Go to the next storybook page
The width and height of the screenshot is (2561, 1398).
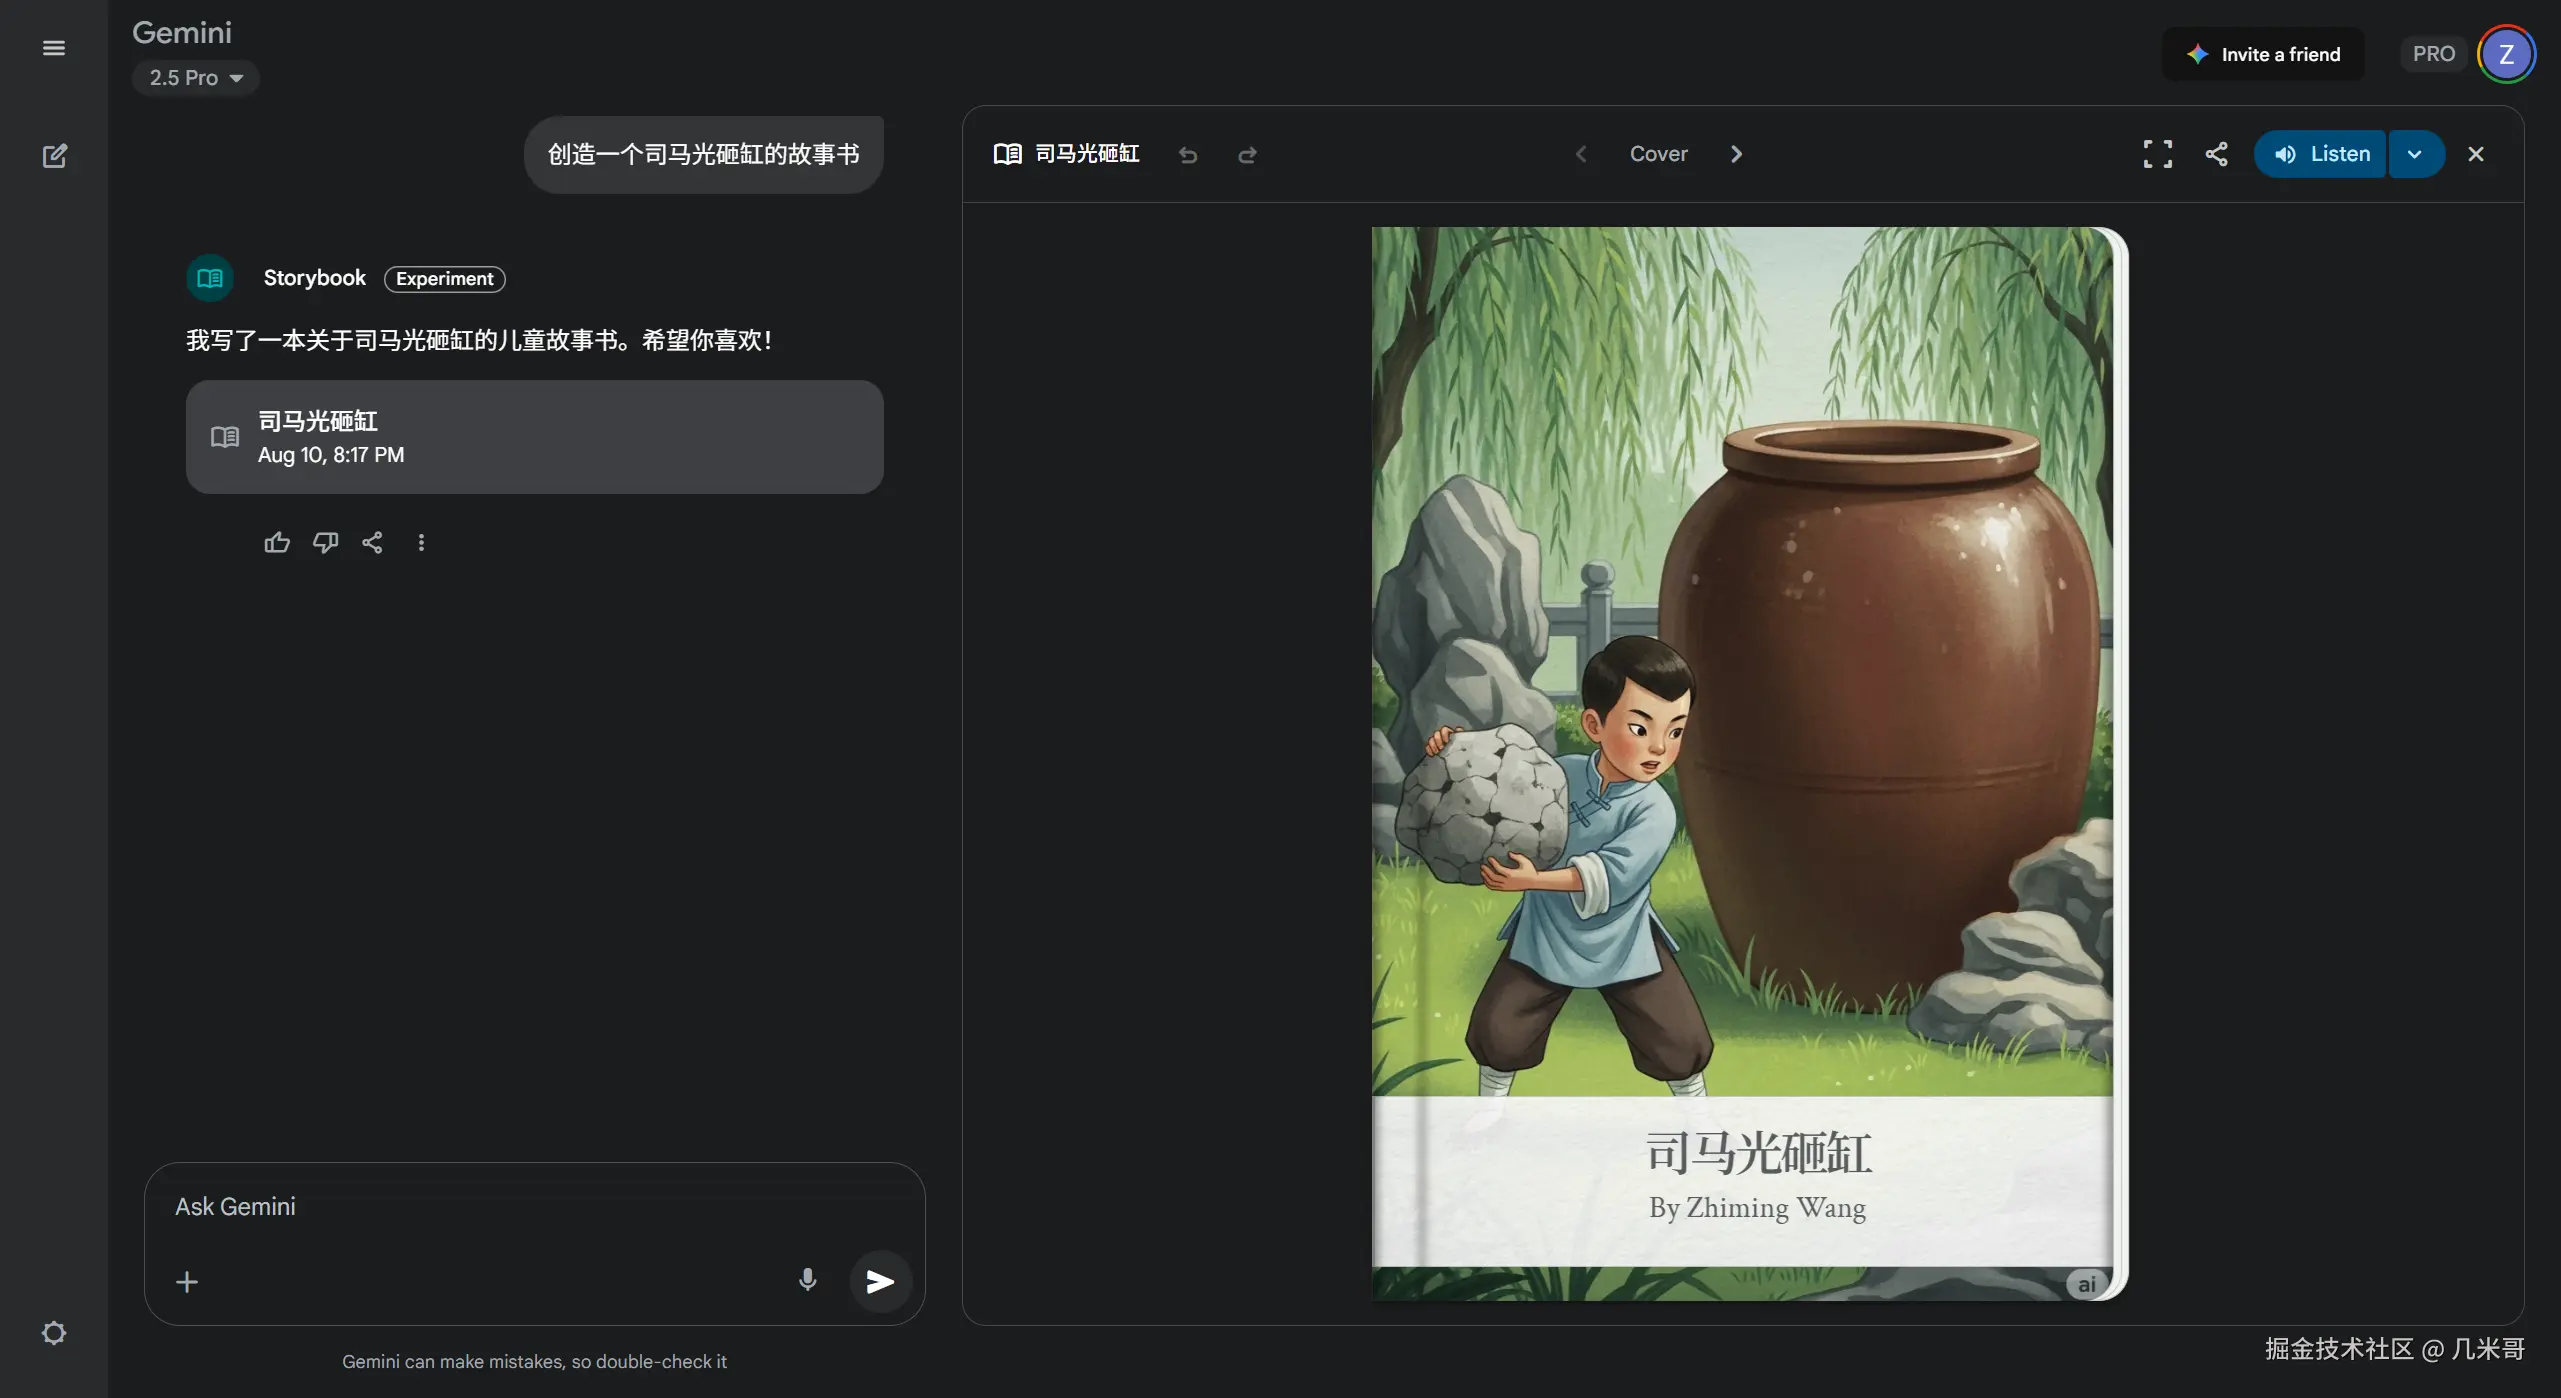(1735, 153)
